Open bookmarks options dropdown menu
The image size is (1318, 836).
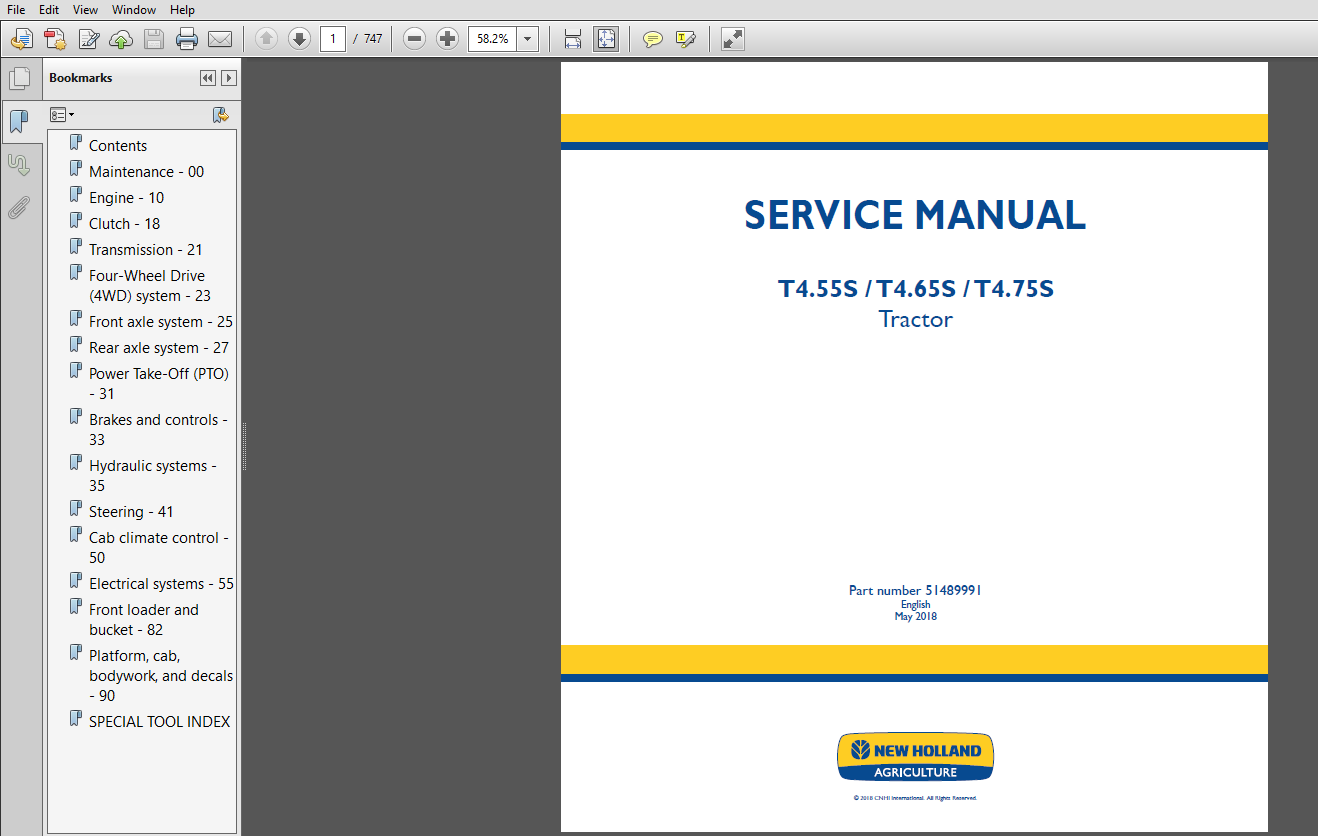click(x=62, y=115)
